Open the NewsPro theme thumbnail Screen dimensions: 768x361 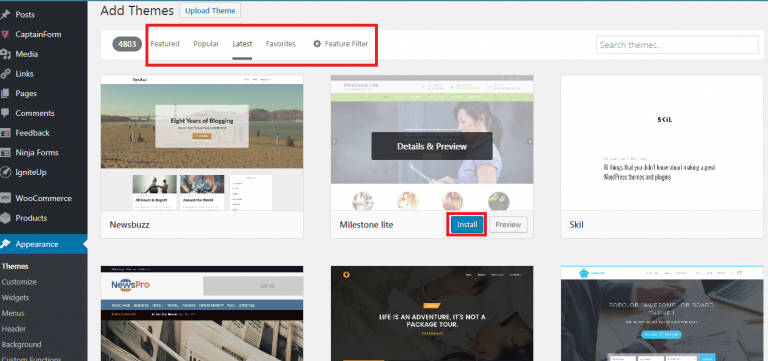pos(202,313)
